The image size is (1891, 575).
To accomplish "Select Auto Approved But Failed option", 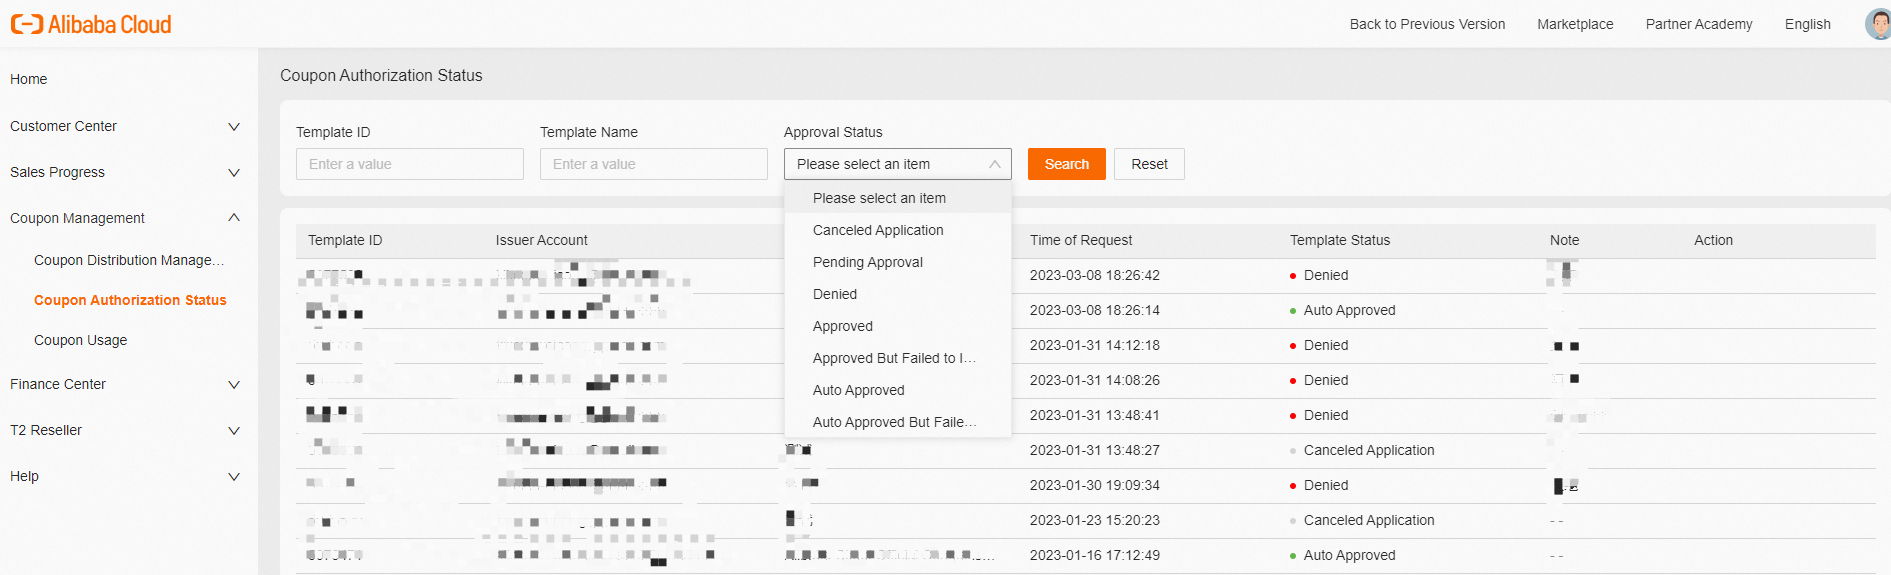I will coord(898,422).
